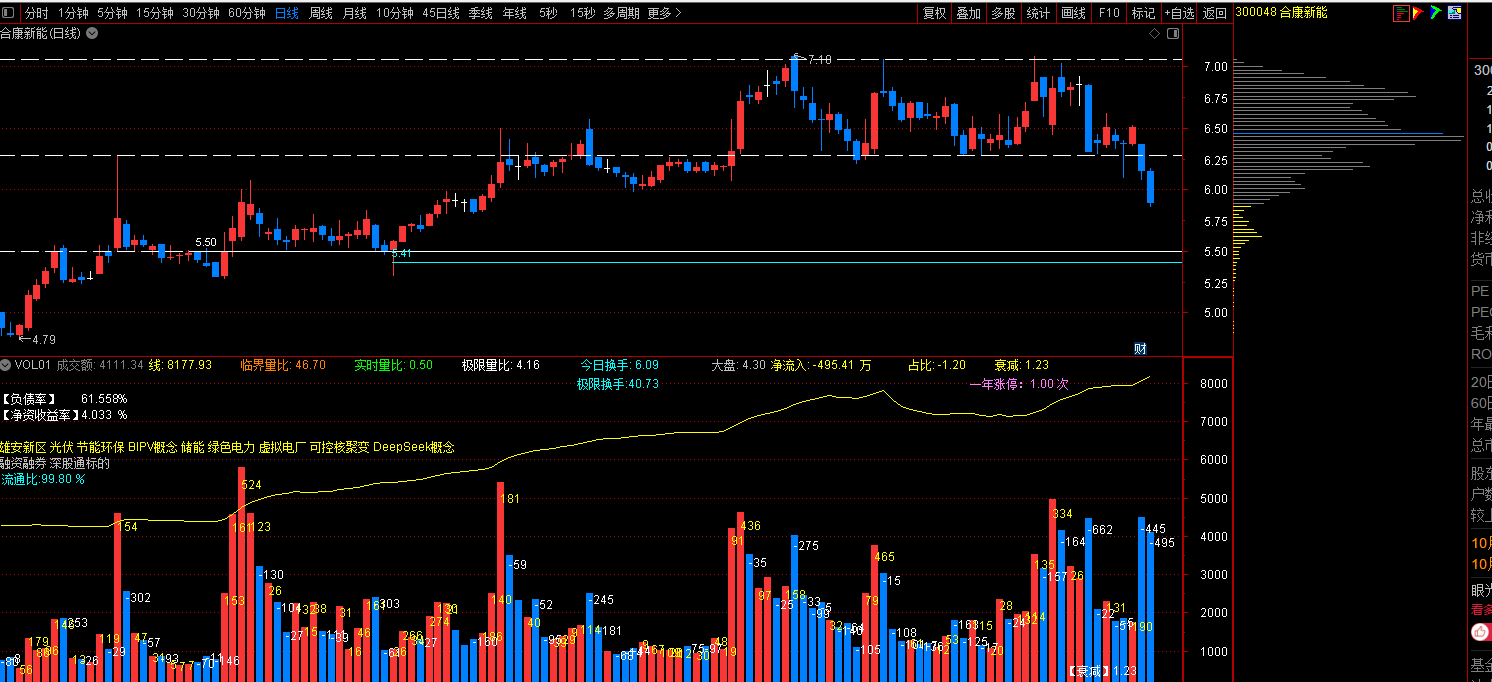This screenshot has width=1492, height=682.
Task: Toggle the left sidebar panel icon
Action: point(9,13)
